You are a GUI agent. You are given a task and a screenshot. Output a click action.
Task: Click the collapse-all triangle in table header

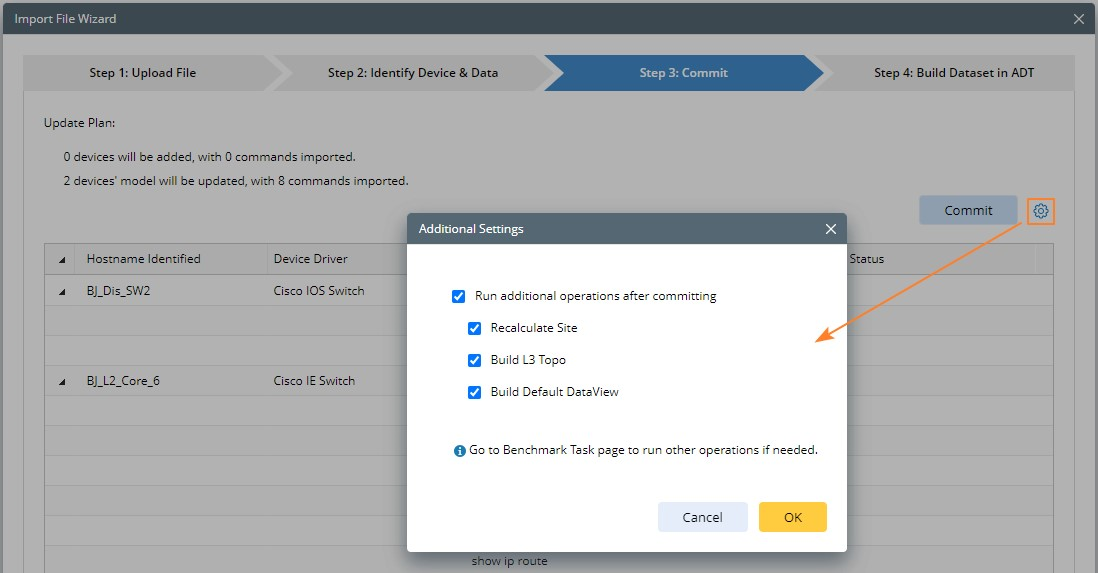pyautogui.click(x=62, y=260)
